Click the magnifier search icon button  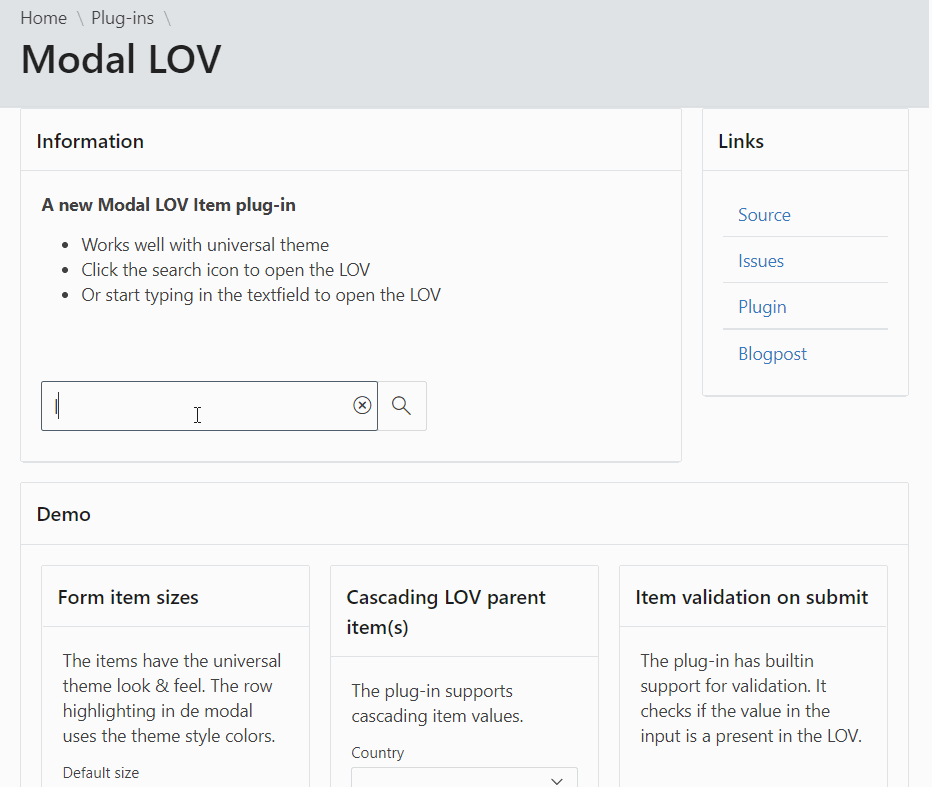pos(402,406)
